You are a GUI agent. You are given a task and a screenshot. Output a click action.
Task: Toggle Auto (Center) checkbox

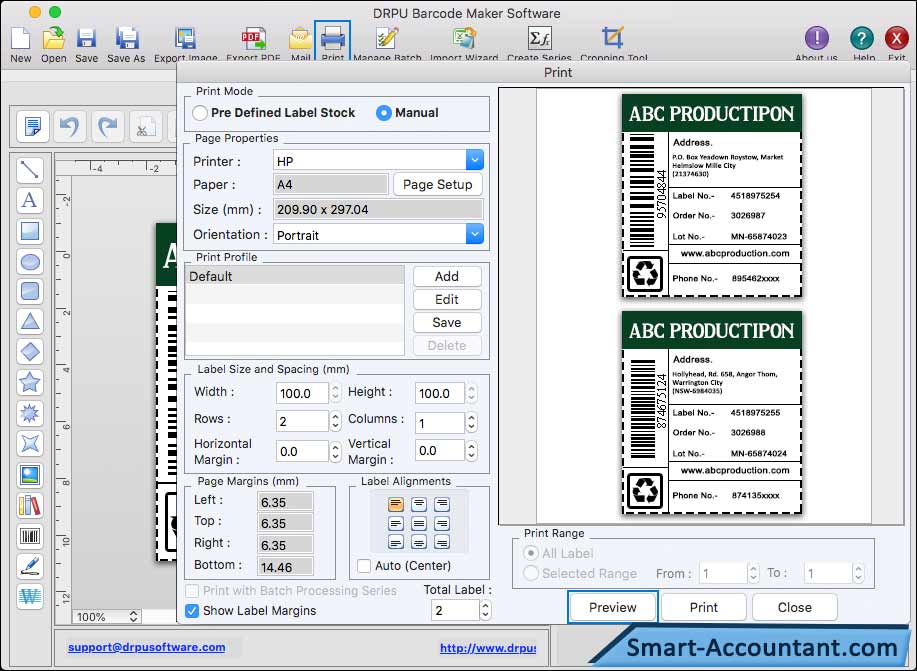pyautogui.click(x=364, y=566)
